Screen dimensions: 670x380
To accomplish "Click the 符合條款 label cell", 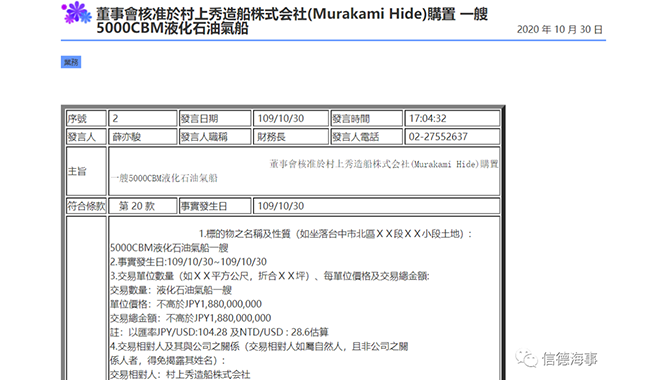I will (x=86, y=206).
